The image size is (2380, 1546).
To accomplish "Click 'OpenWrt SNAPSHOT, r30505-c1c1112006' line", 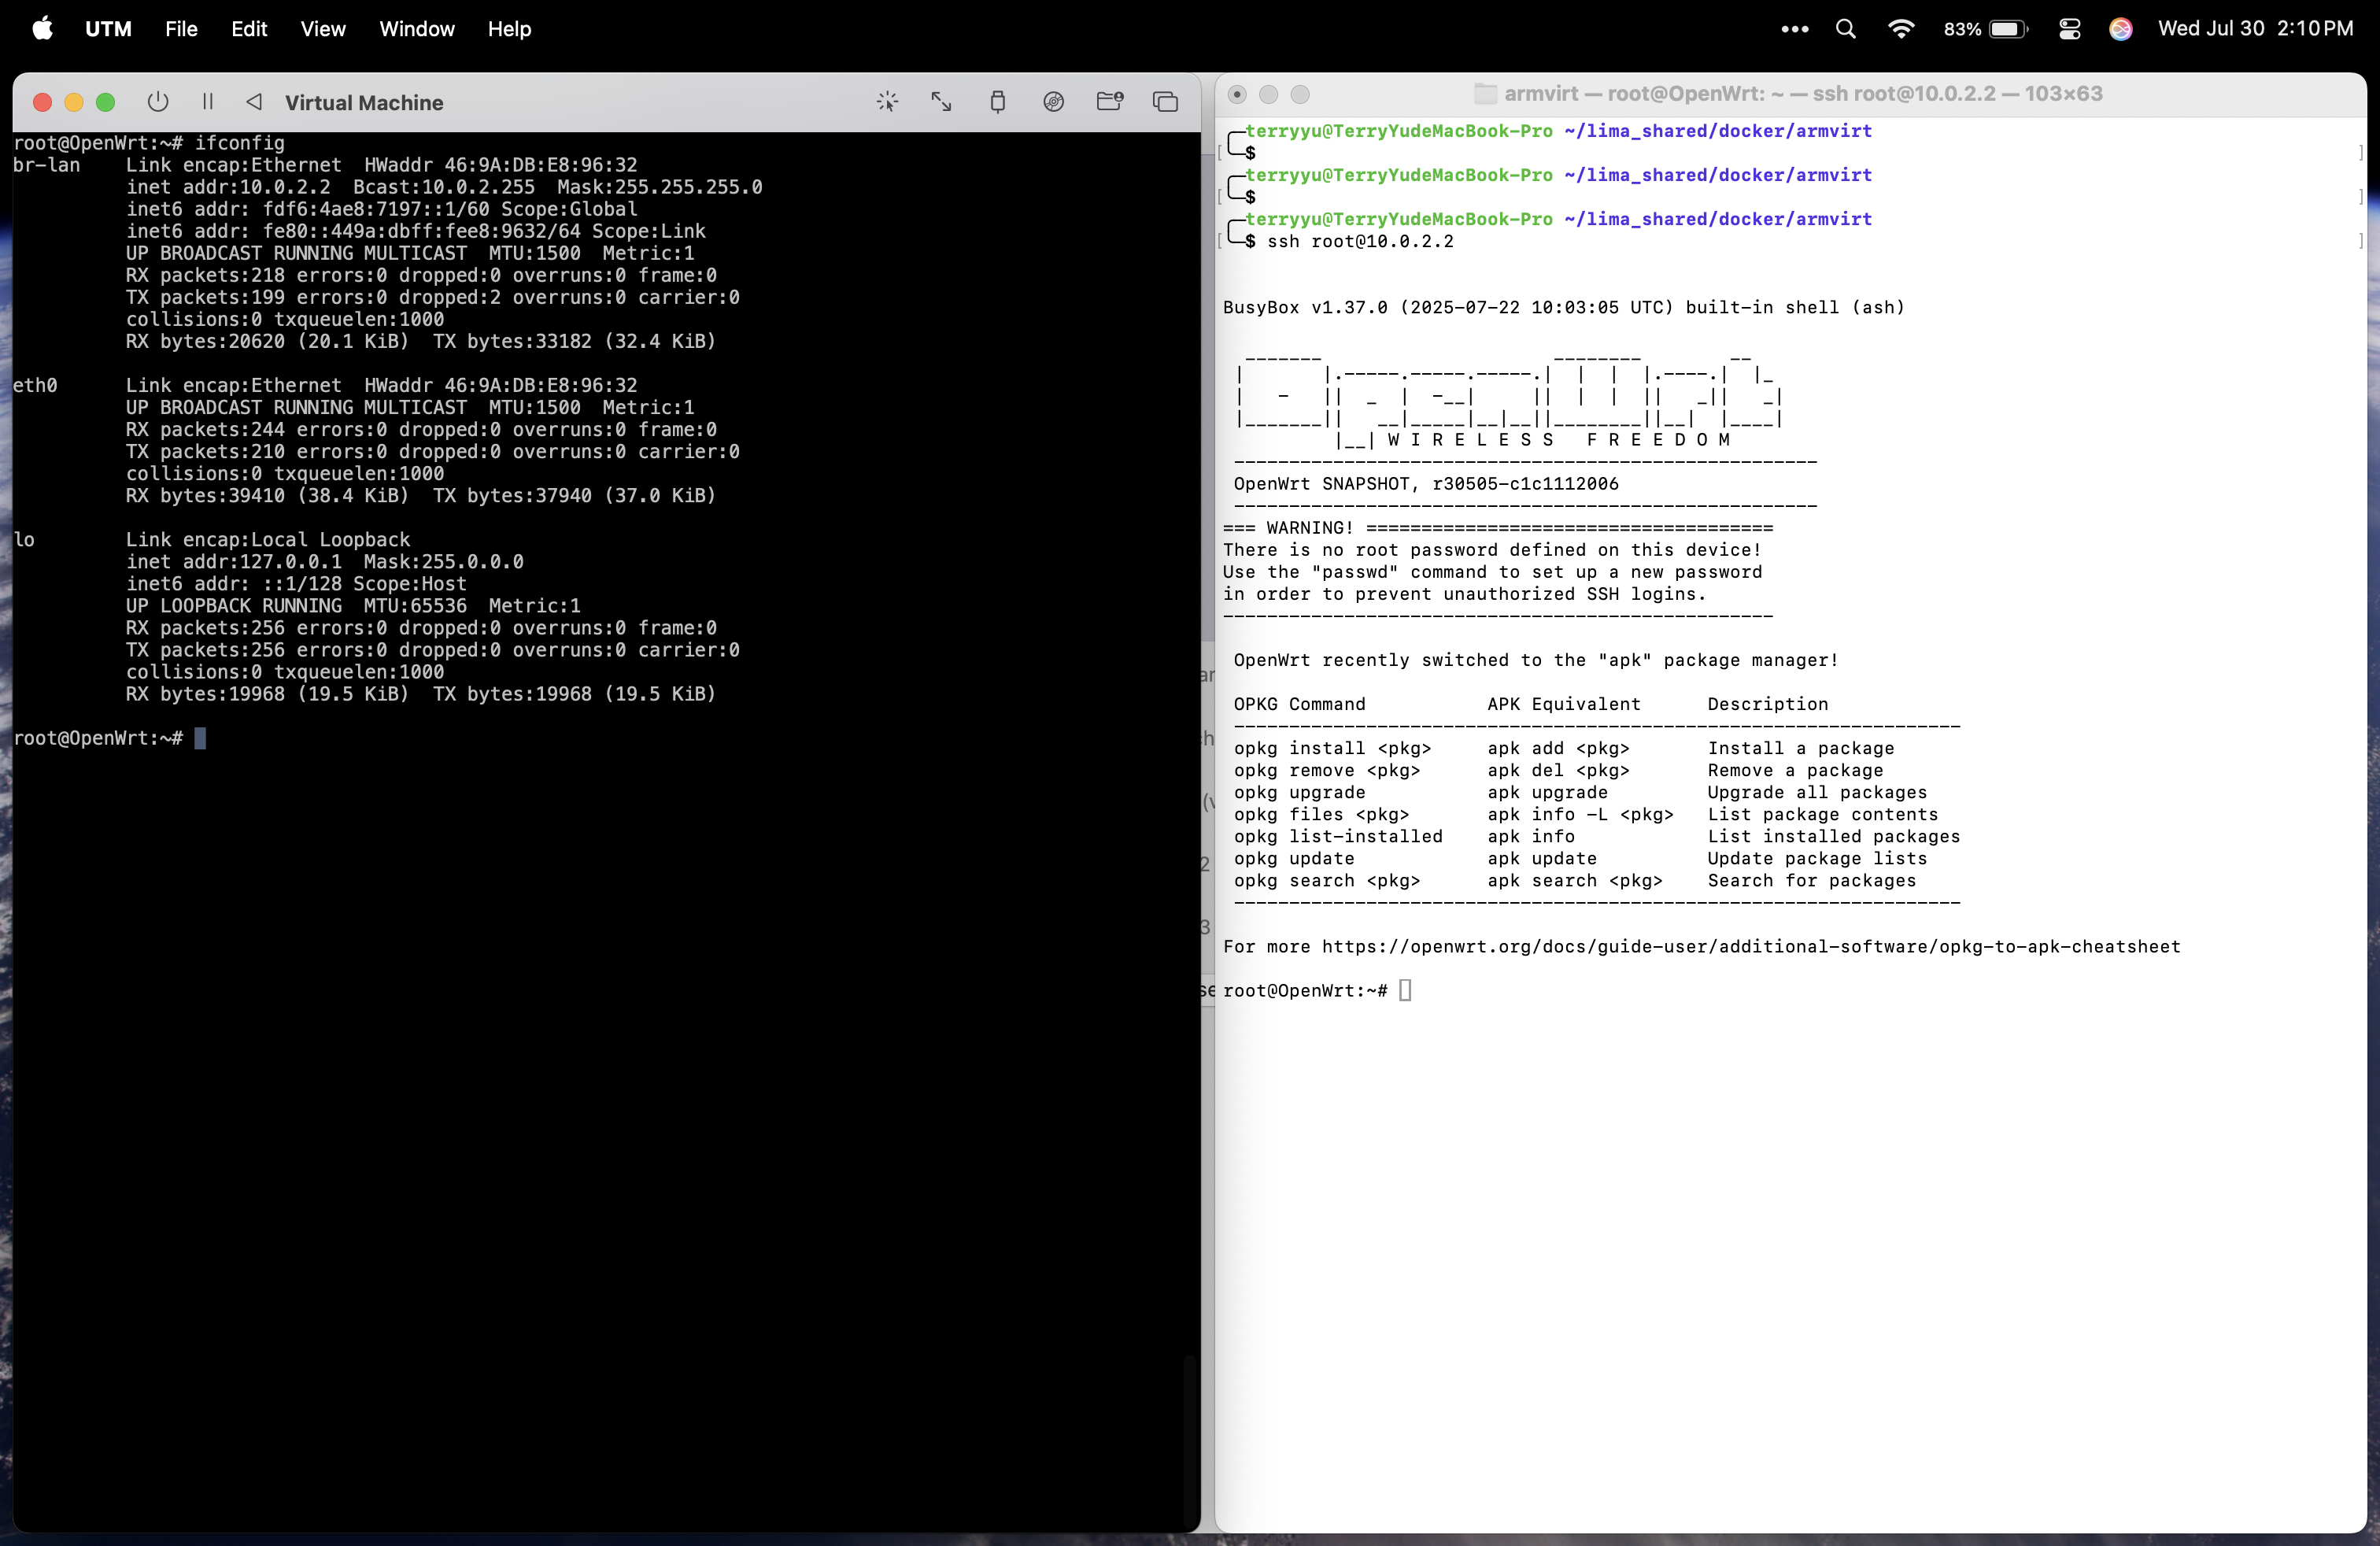I will pyautogui.click(x=1426, y=484).
